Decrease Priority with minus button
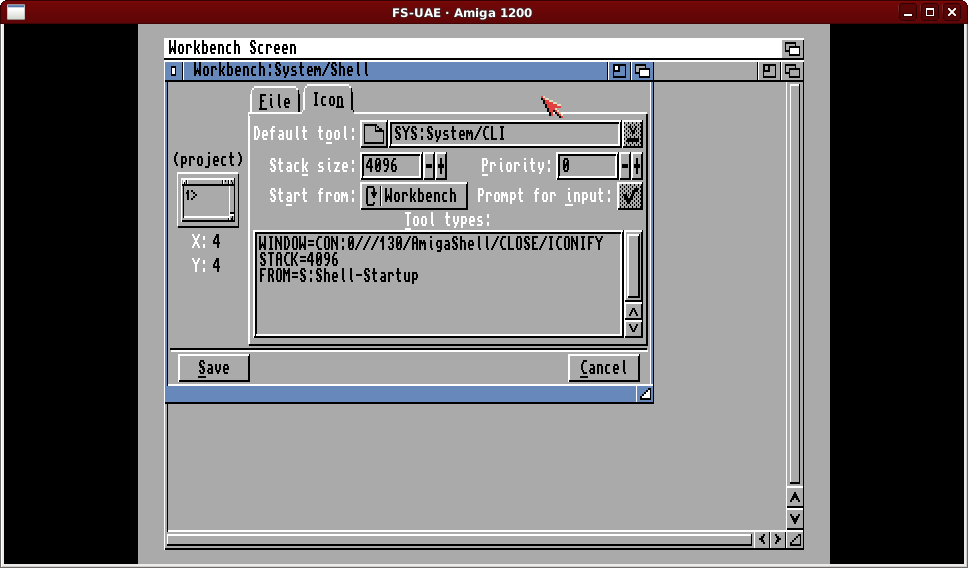The width and height of the screenshot is (968, 568). pyautogui.click(x=625, y=165)
